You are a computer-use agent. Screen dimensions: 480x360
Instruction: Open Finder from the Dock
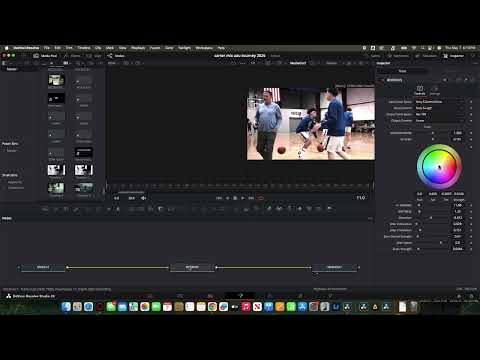66,306
